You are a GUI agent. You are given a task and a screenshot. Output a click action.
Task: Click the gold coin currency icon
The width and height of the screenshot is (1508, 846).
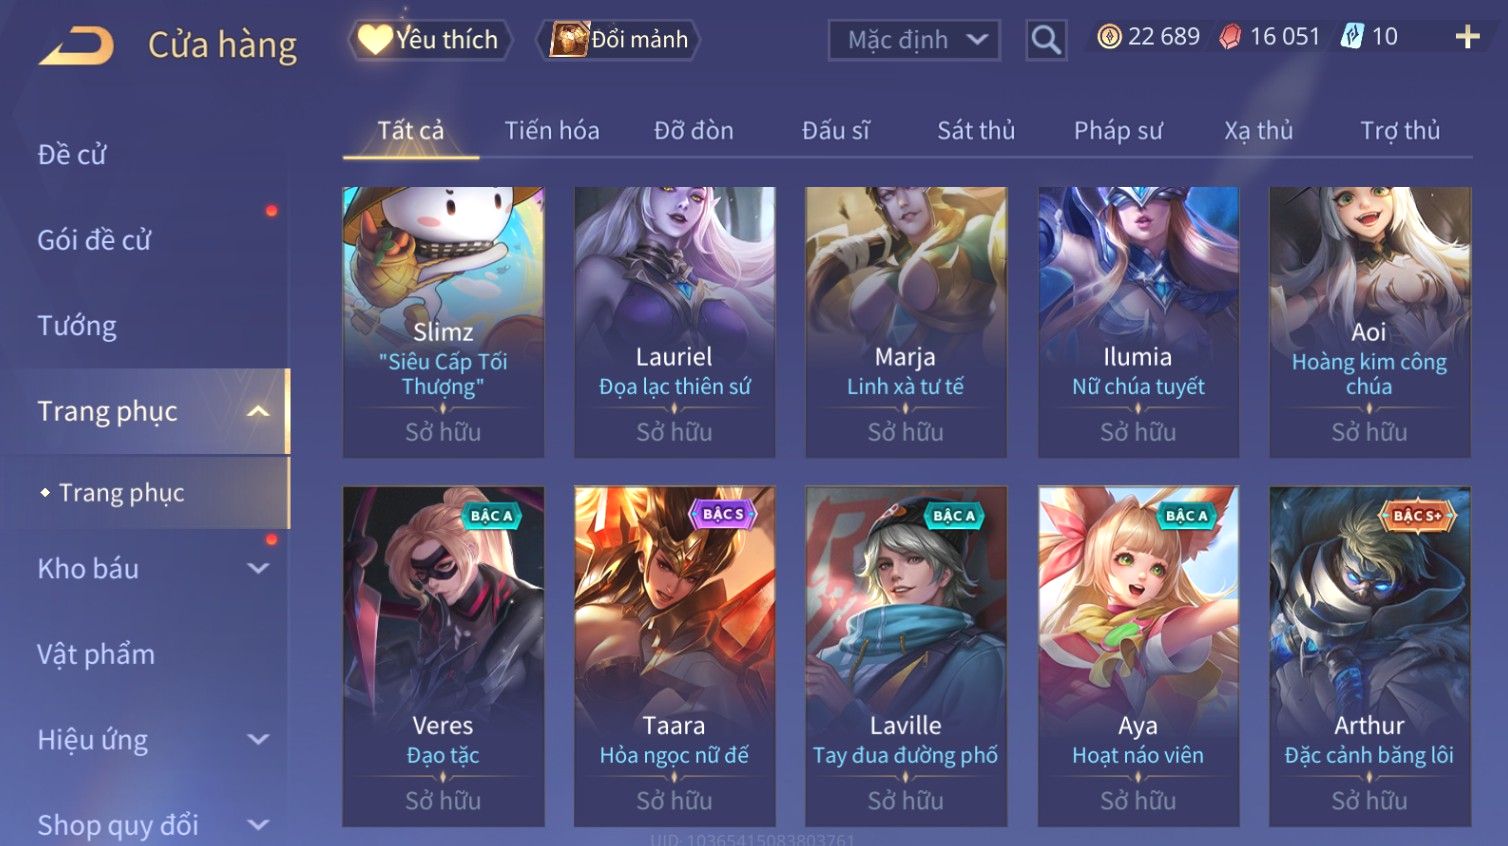(1109, 37)
